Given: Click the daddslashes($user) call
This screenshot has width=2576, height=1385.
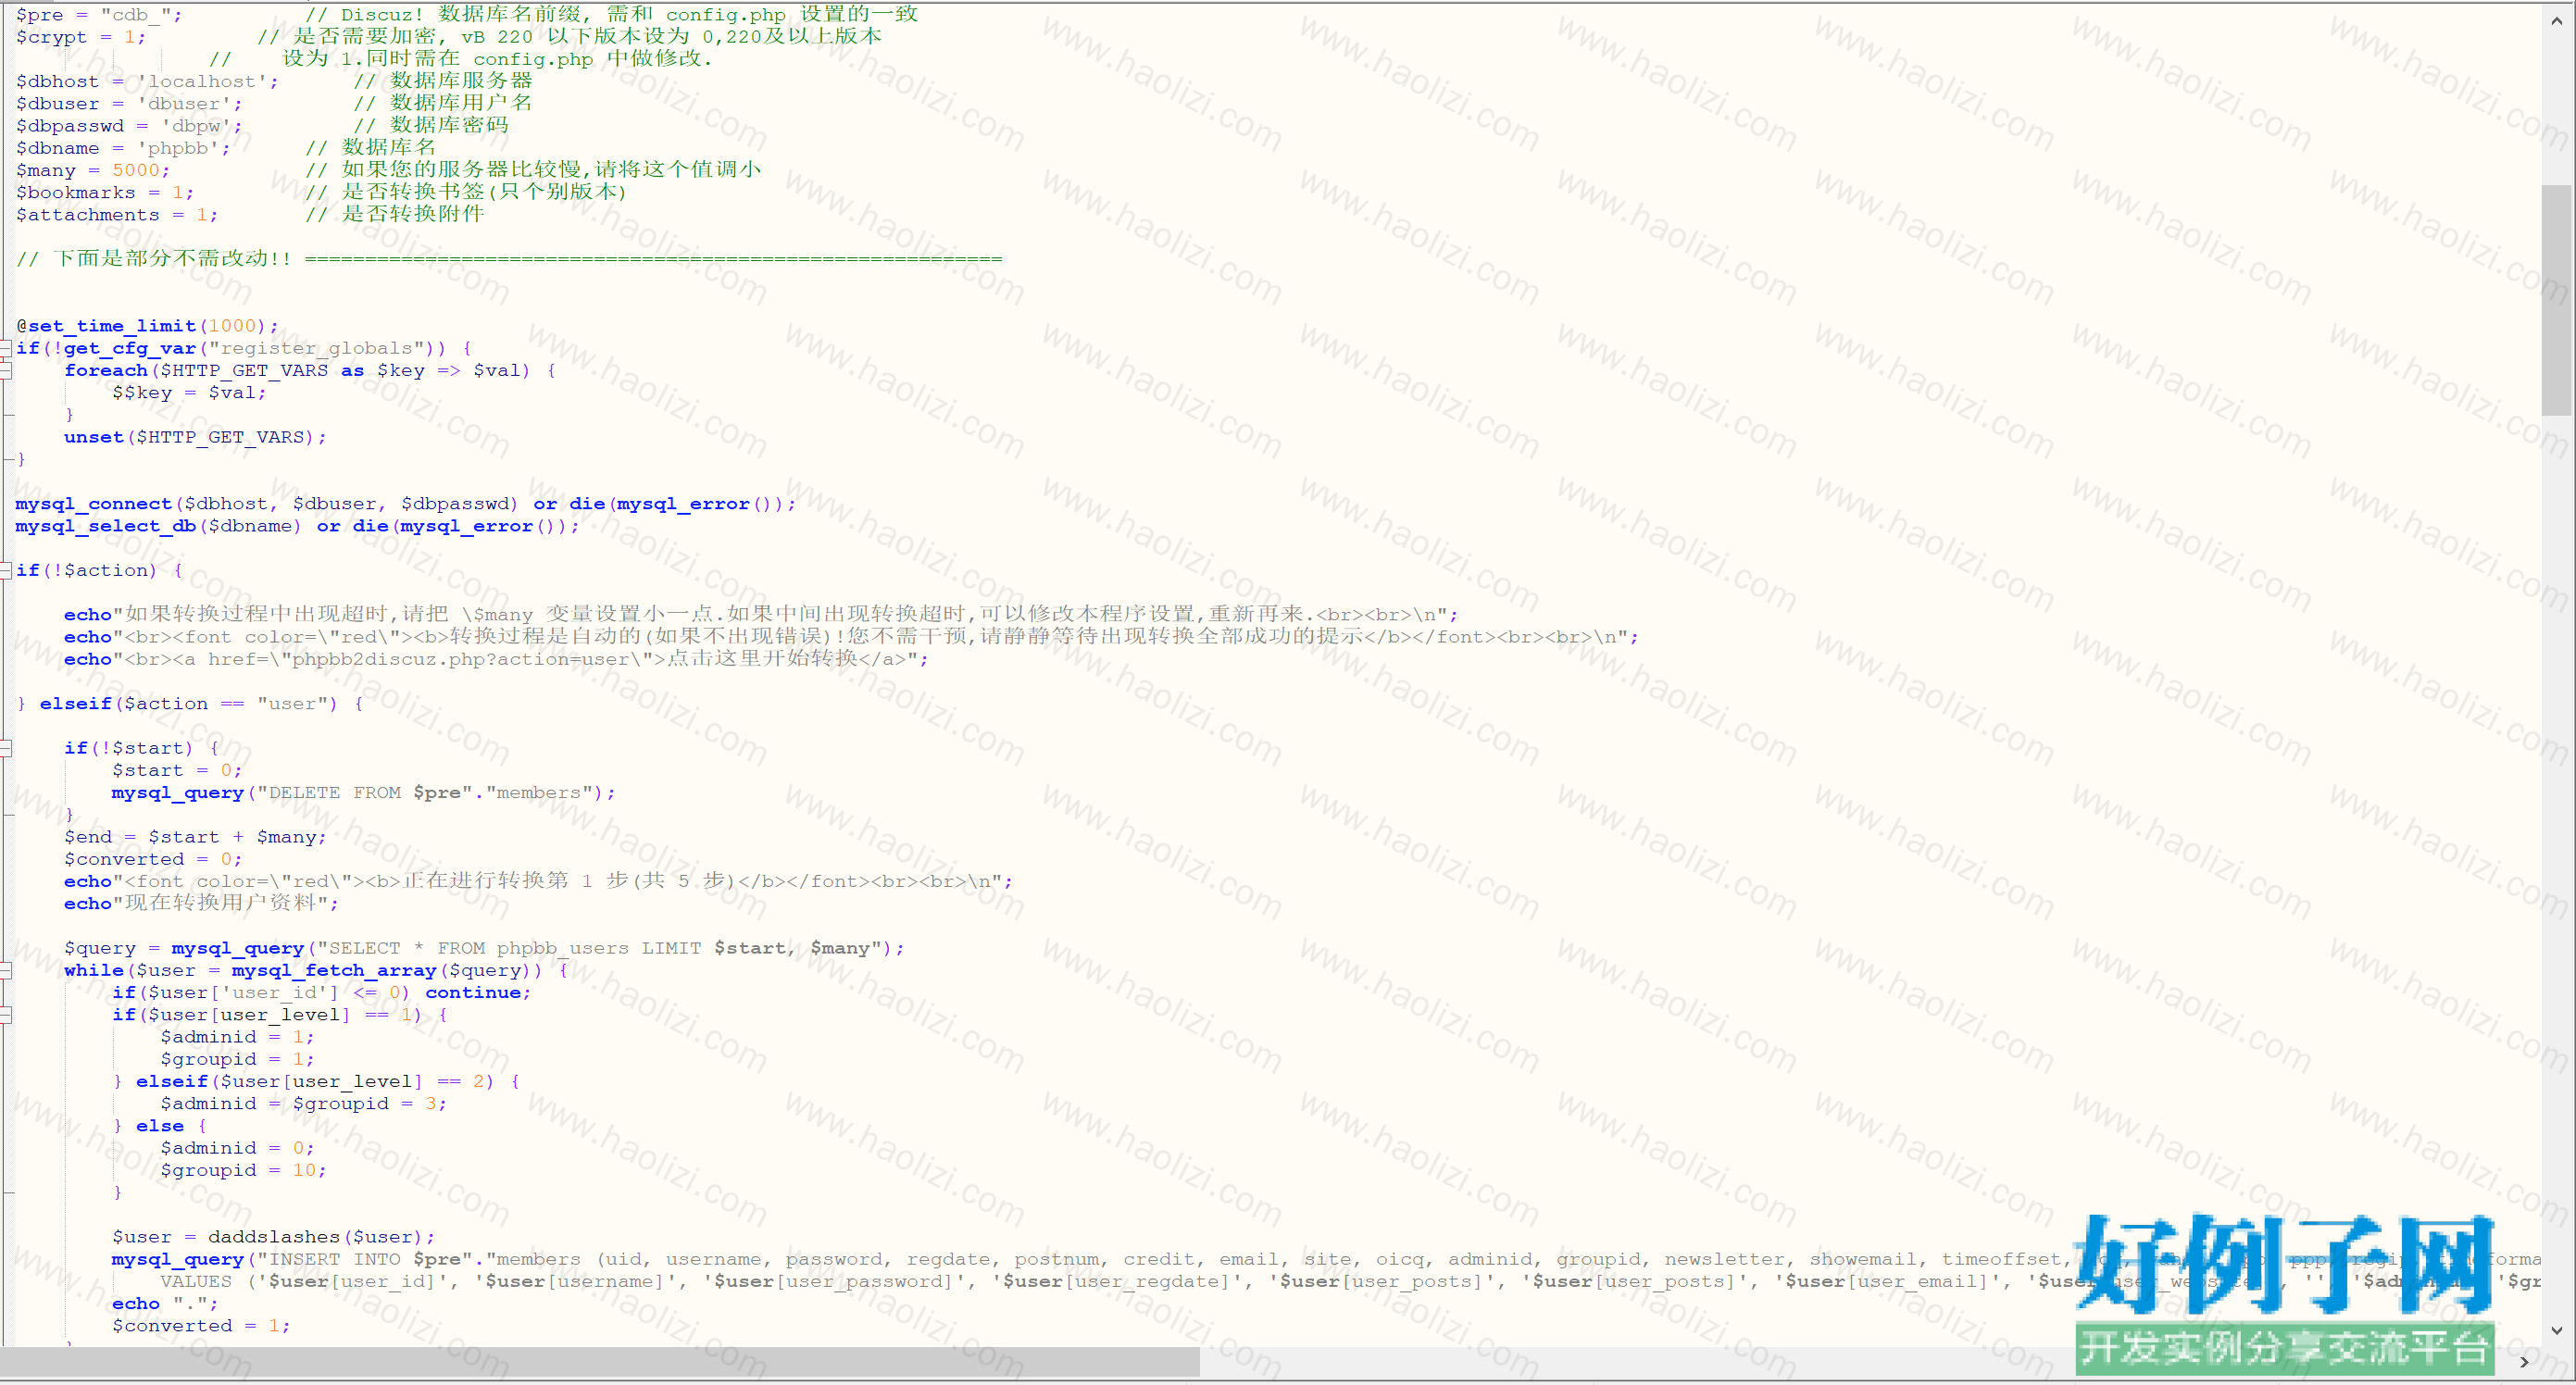Looking at the screenshot, I should 322,1237.
